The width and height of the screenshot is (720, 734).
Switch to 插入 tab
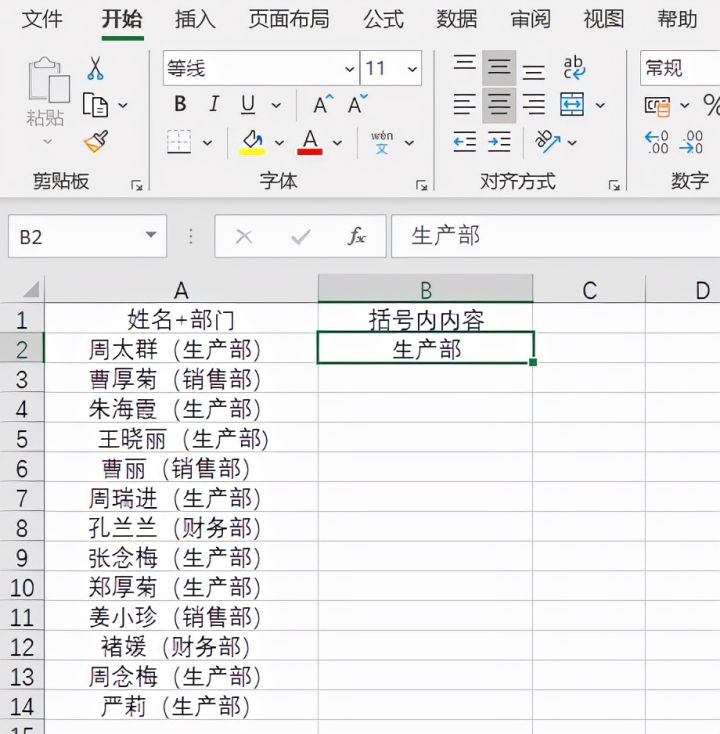195,19
